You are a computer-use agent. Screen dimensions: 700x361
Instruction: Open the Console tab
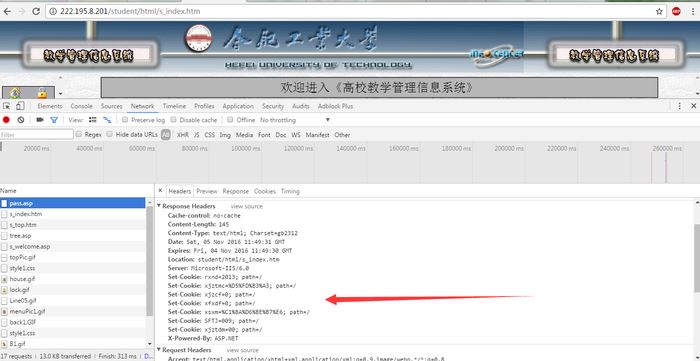coord(82,106)
